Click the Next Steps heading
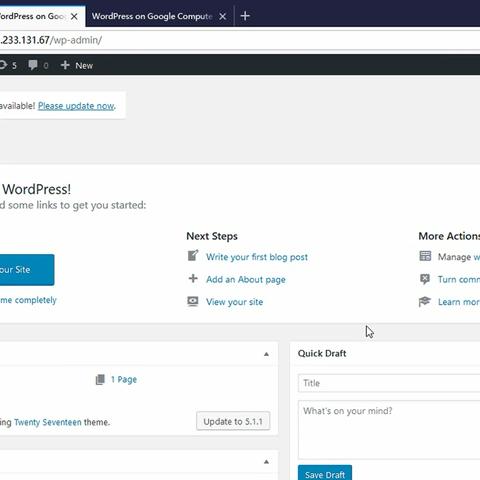This screenshot has height=480, width=480. [212, 236]
